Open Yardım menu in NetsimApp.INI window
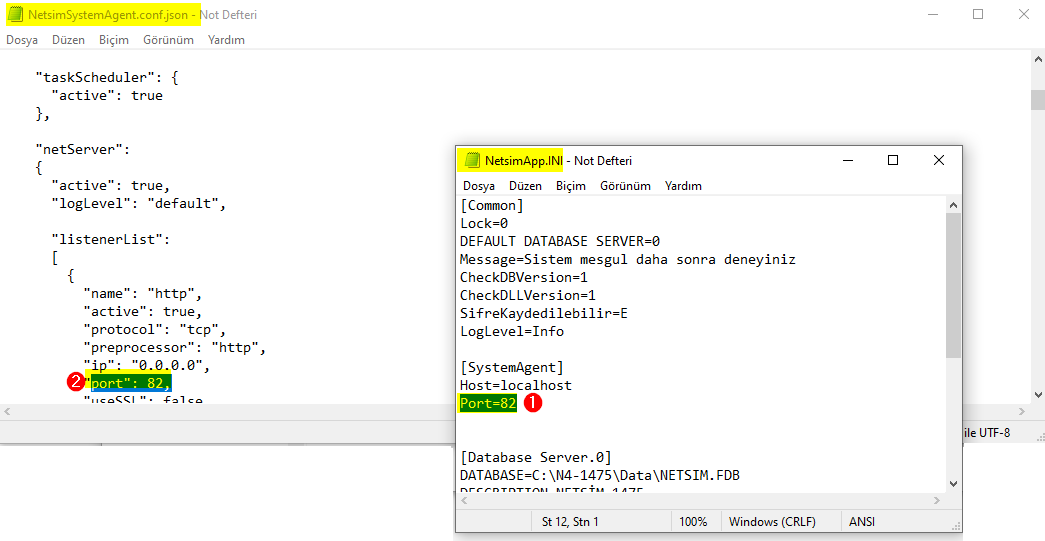This screenshot has width=1045, height=541. 683,186
